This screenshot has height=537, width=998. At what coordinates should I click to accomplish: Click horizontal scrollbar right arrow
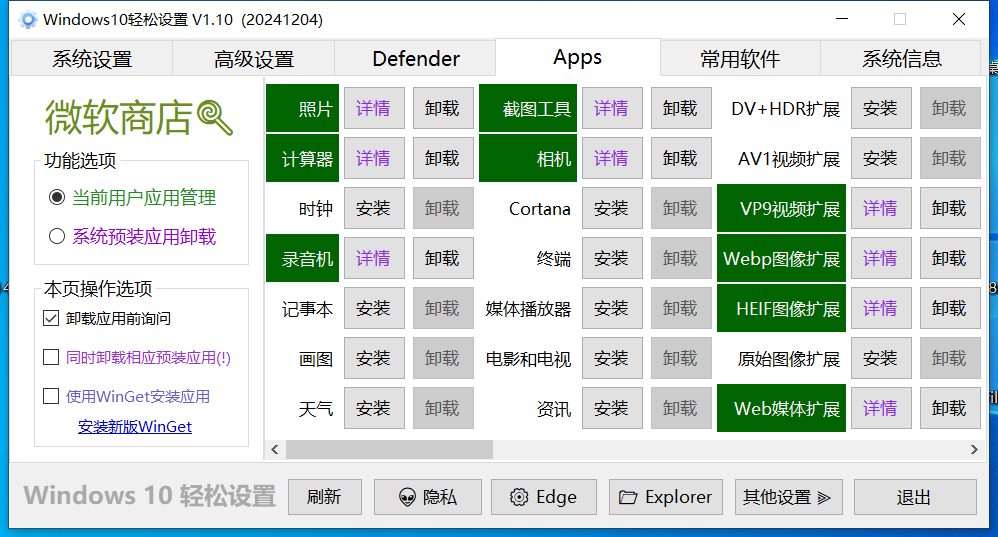tap(974, 449)
